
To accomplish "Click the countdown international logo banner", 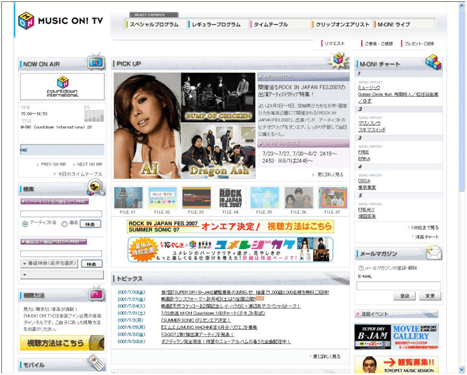I will click(x=62, y=87).
